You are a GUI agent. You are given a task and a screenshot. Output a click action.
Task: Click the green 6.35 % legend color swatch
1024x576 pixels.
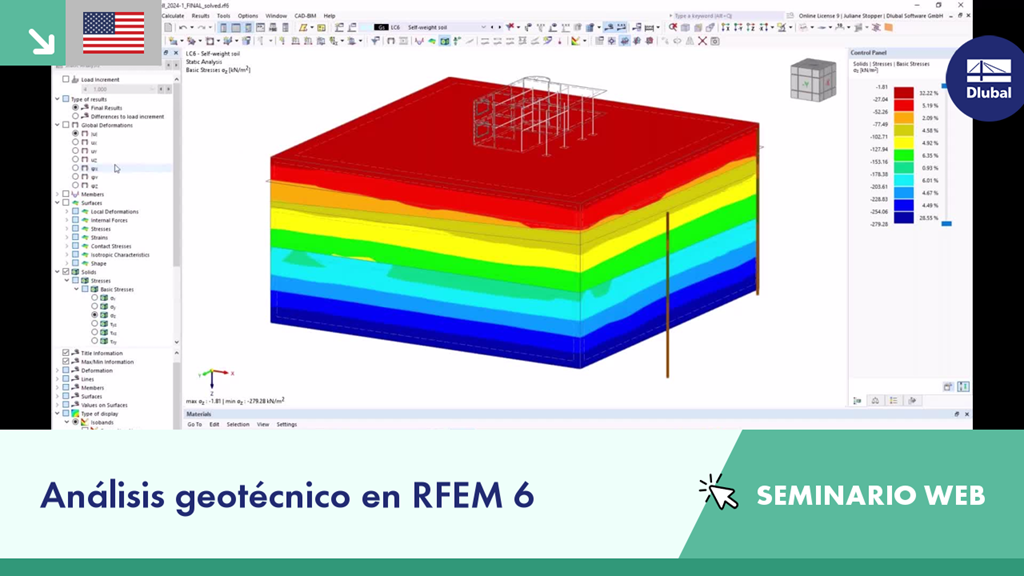click(x=904, y=155)
